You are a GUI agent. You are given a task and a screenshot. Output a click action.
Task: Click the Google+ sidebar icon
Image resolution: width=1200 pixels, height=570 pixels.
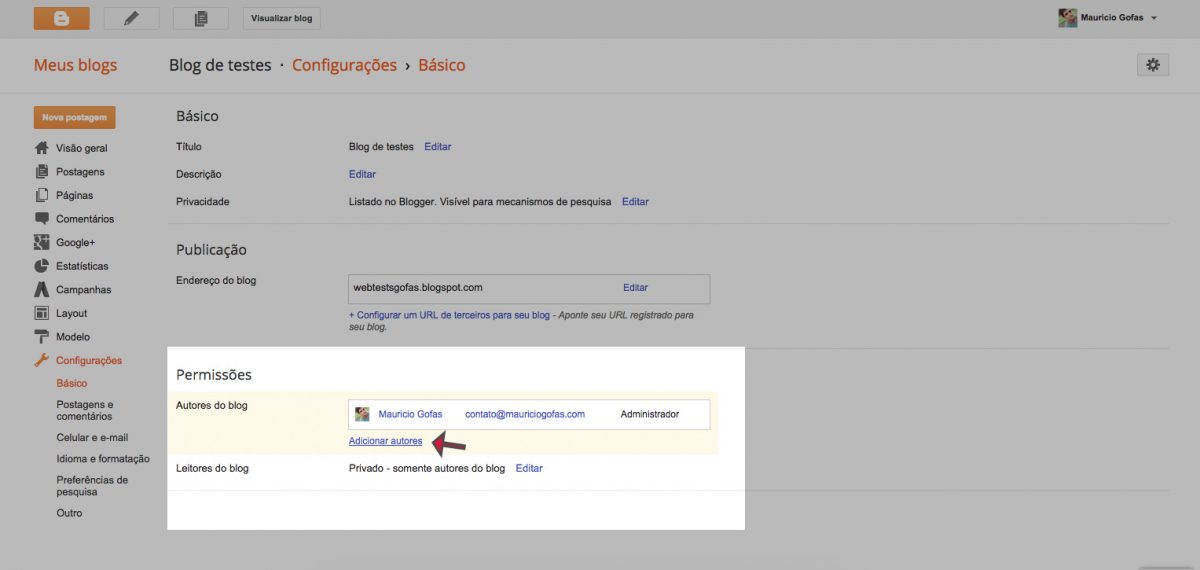tap(42, 242)
